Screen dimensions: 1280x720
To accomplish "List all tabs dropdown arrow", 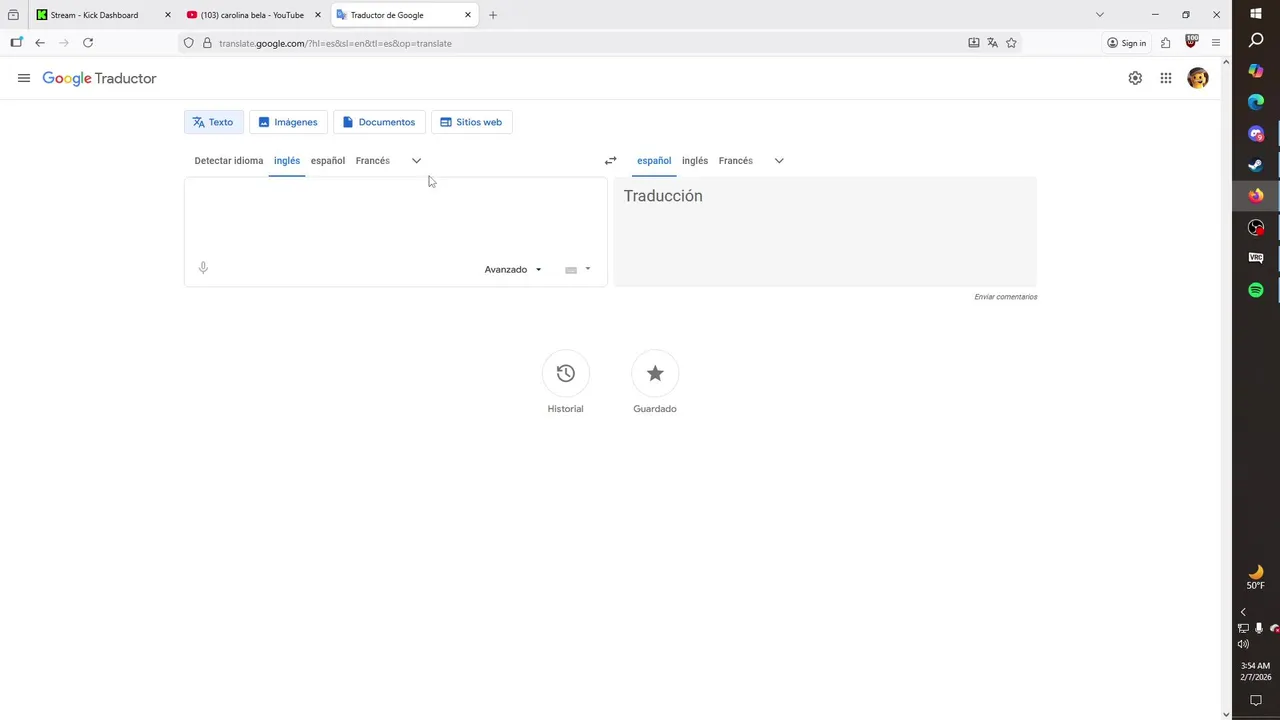I will 1099,15.
